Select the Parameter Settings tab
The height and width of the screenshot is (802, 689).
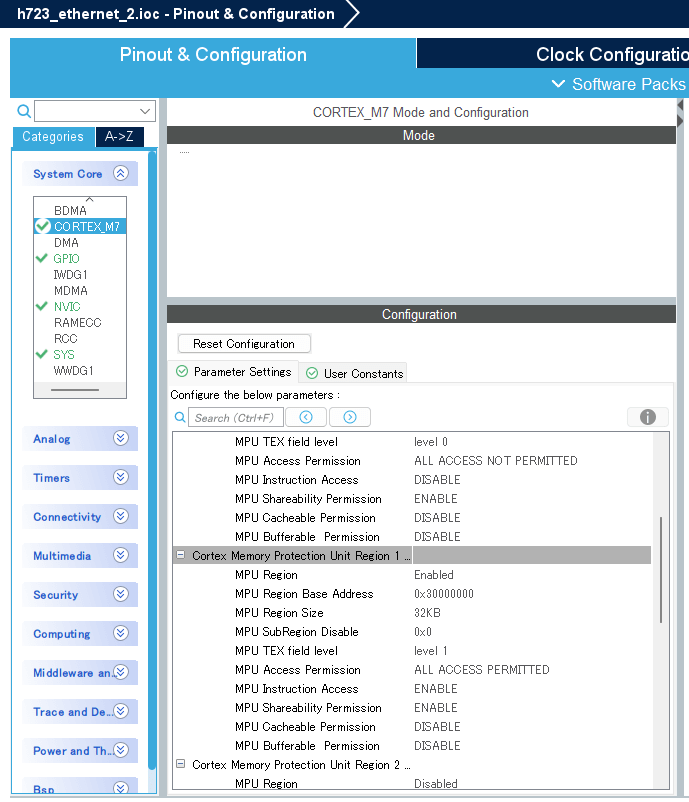tap(234, 372)
